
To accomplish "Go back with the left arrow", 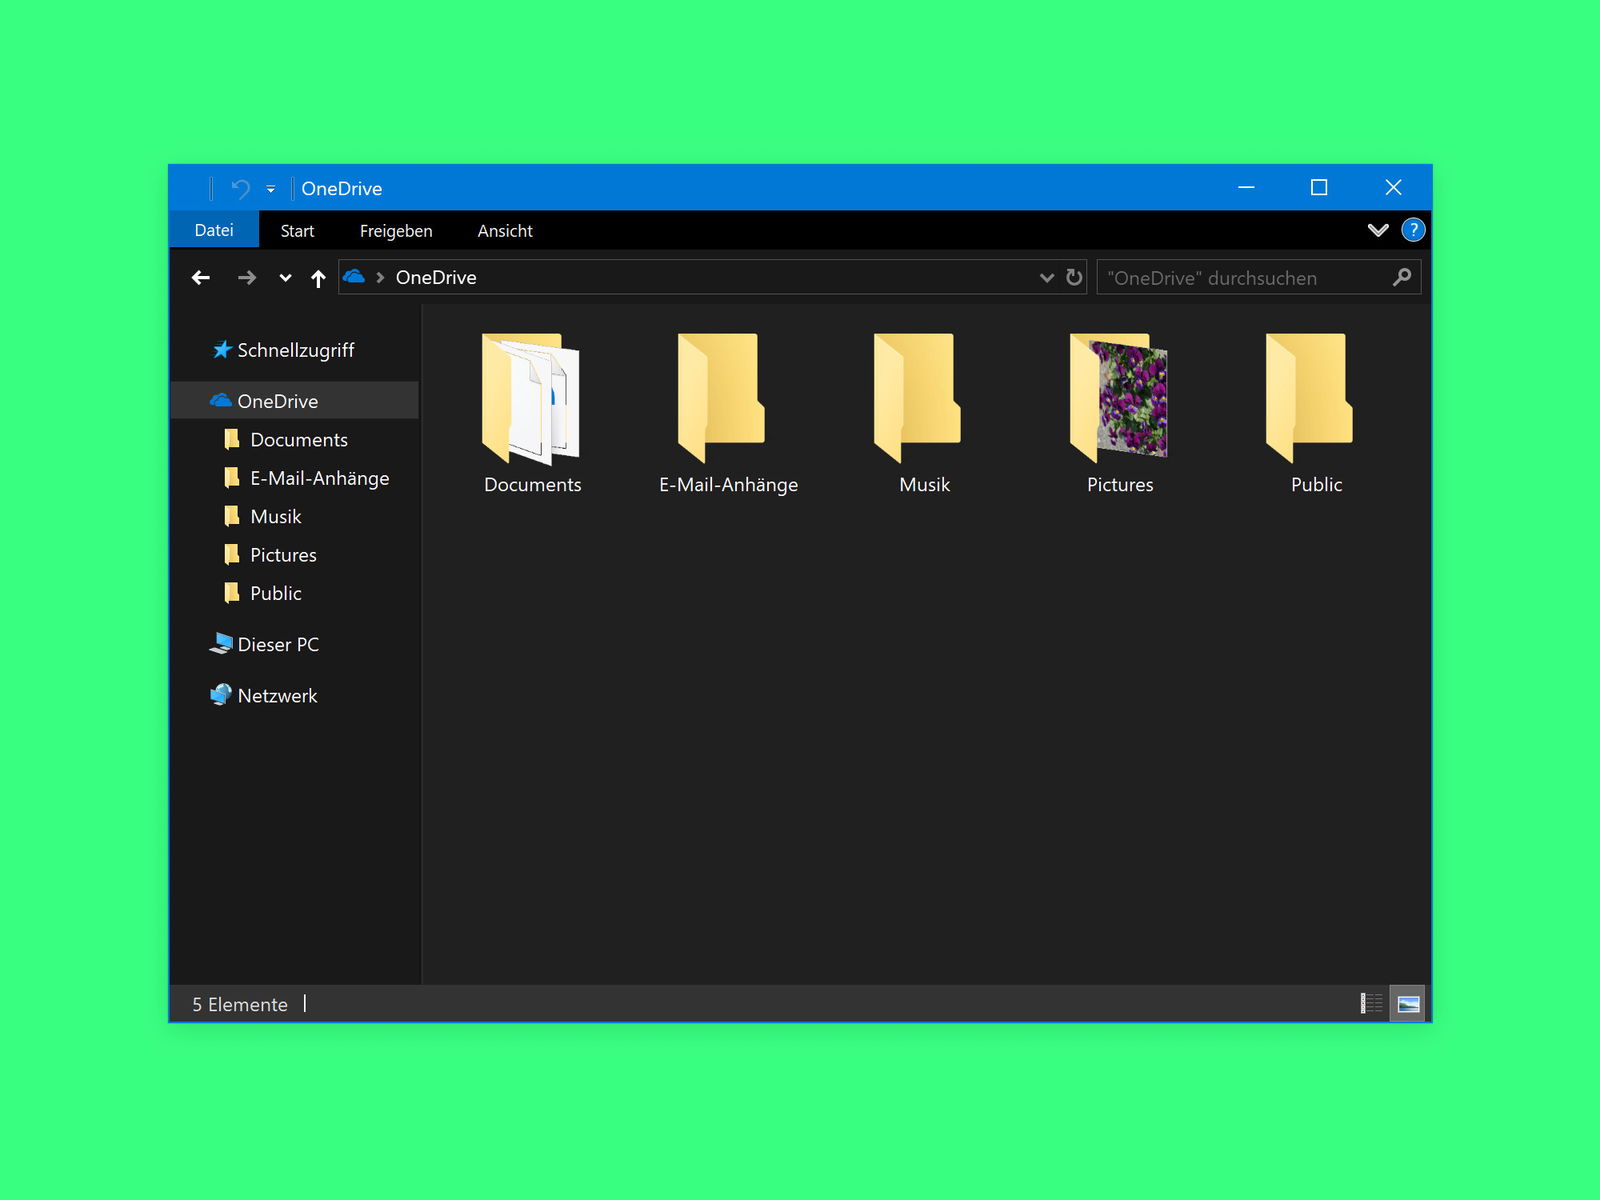I will [x=201, y=278].
